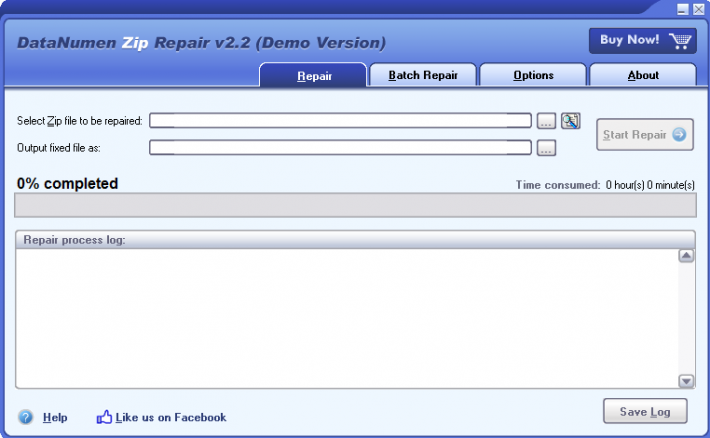Screen dimensions: 710x438
Task: Close the DataNumen Zip Repair window
Action: coord(699,9)
